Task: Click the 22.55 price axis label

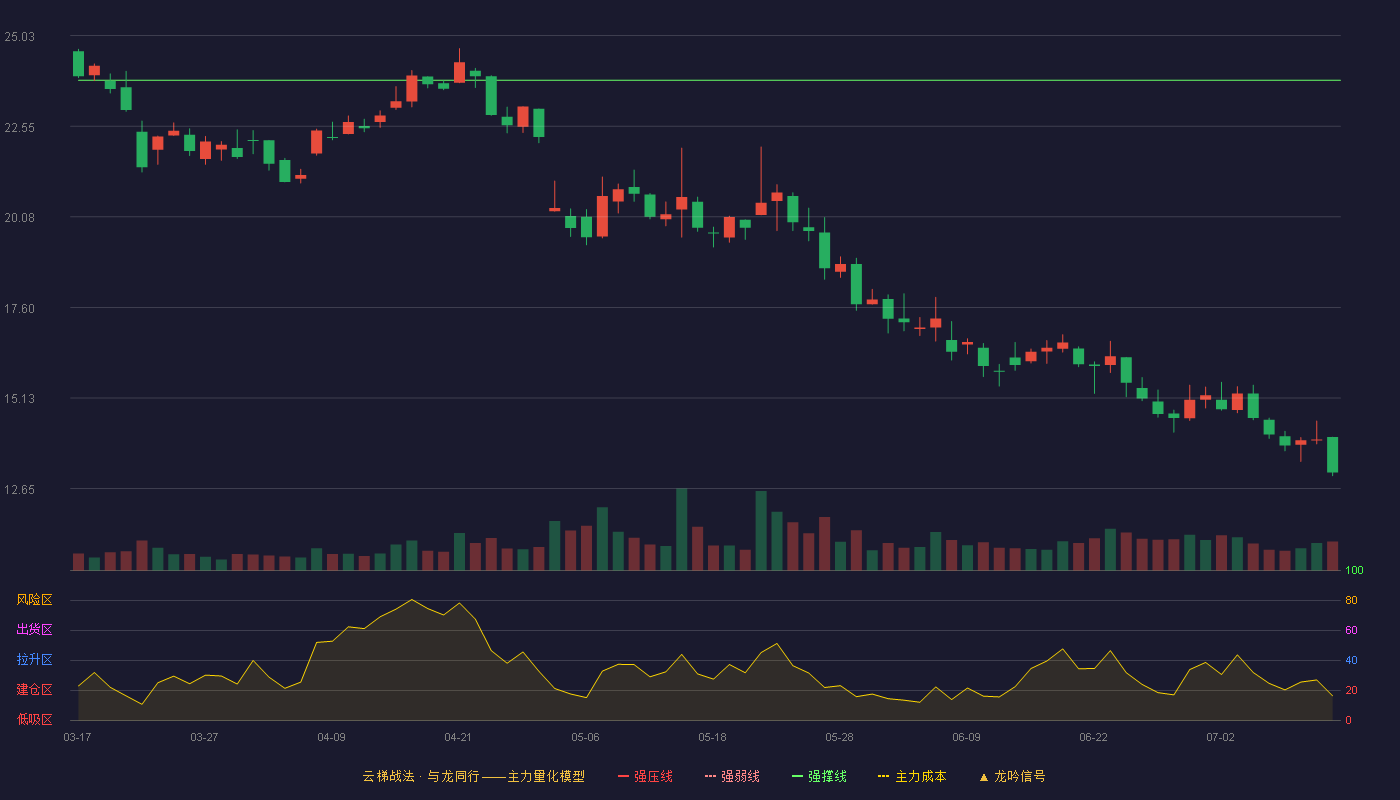Action: [19, 128]
